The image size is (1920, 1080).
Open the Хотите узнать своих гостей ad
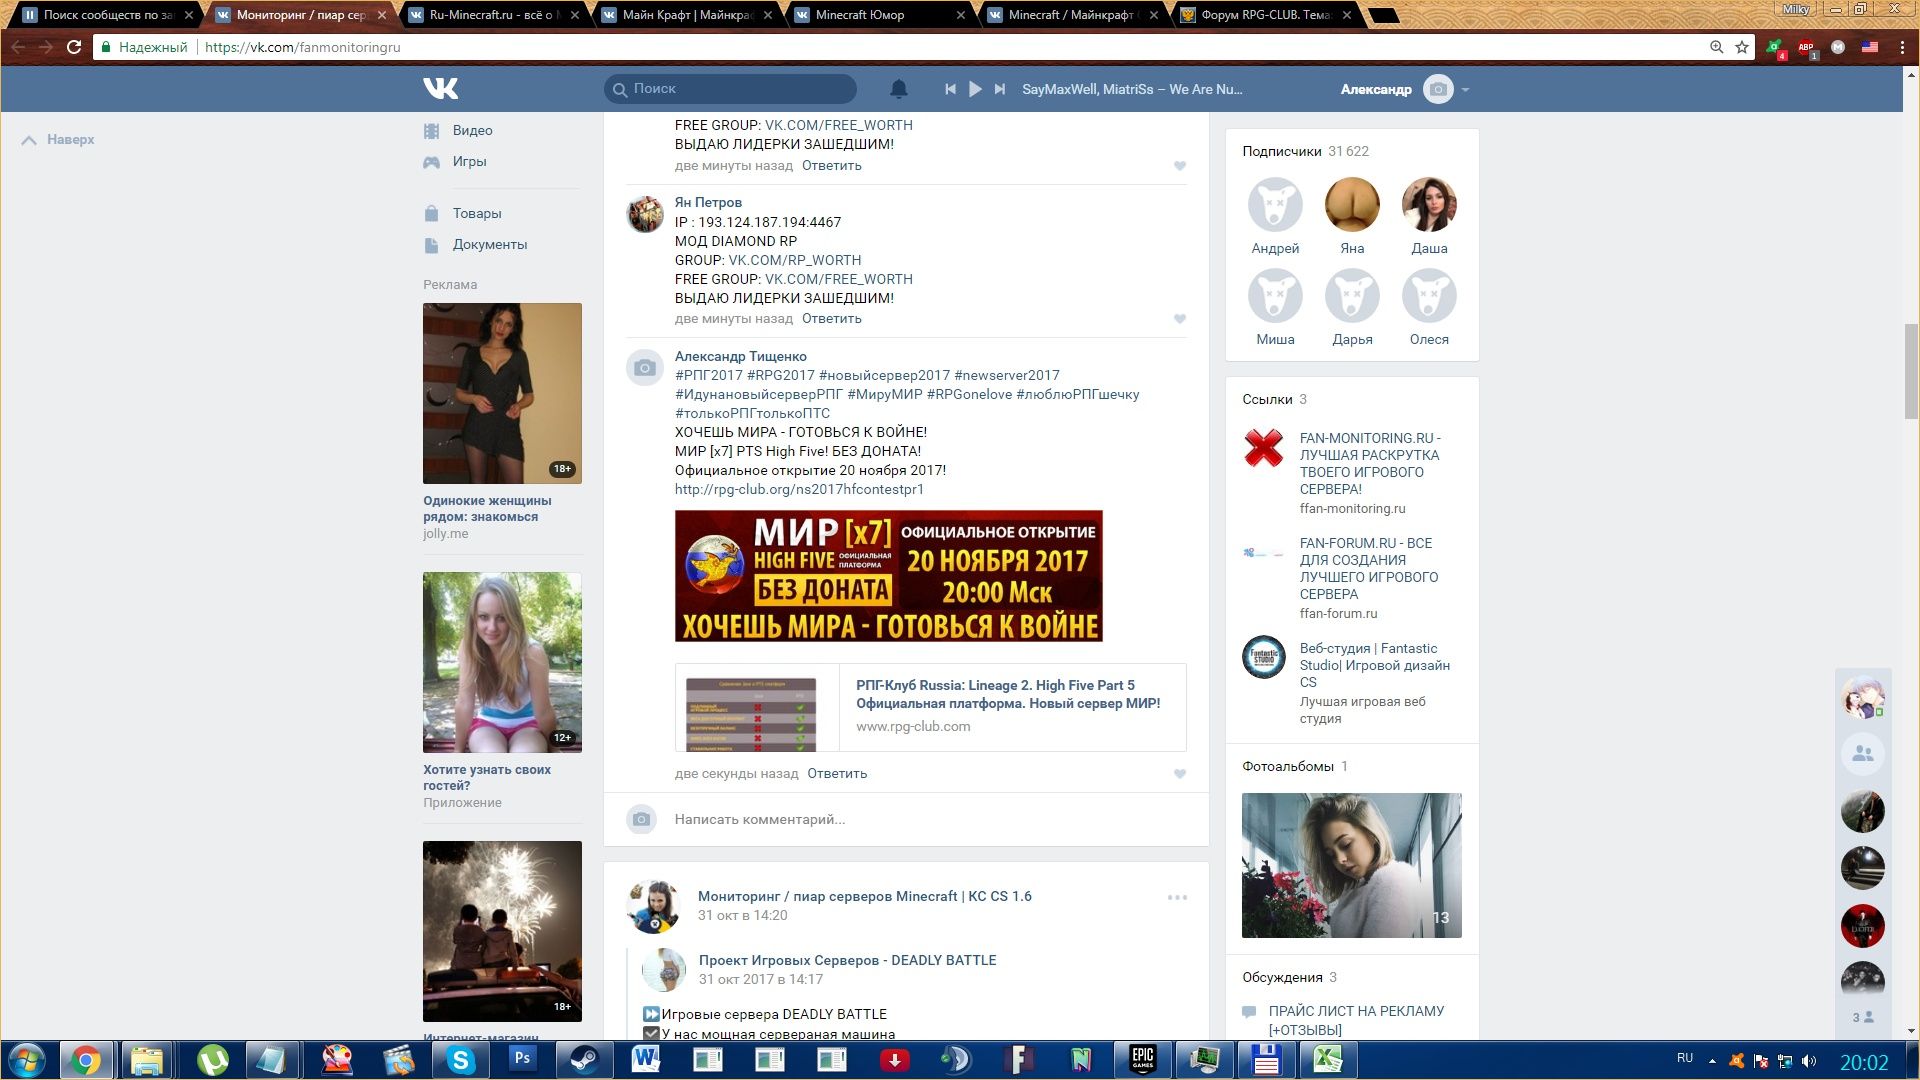click(x=487, y=778)
